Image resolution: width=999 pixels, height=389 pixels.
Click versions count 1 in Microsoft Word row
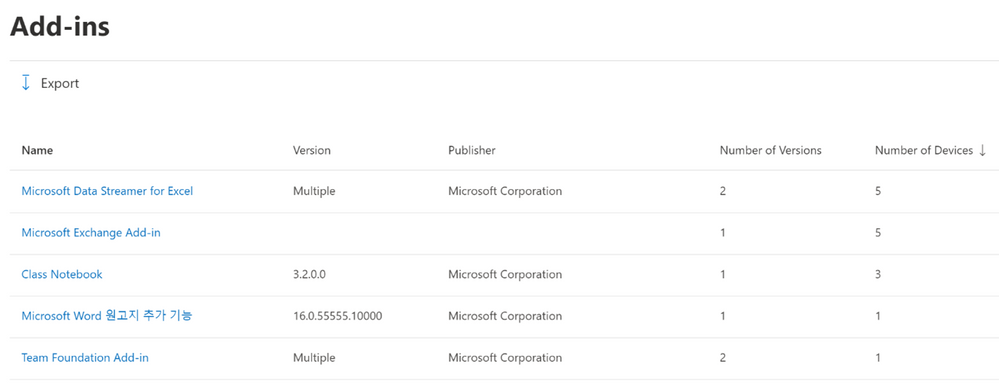(722, 316)
